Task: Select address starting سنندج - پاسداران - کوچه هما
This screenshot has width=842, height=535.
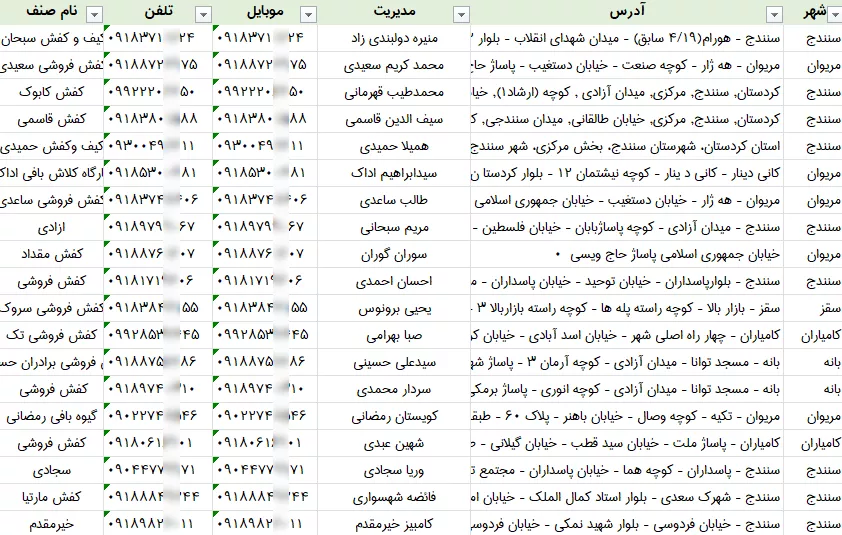Action: tap(627, 470)
